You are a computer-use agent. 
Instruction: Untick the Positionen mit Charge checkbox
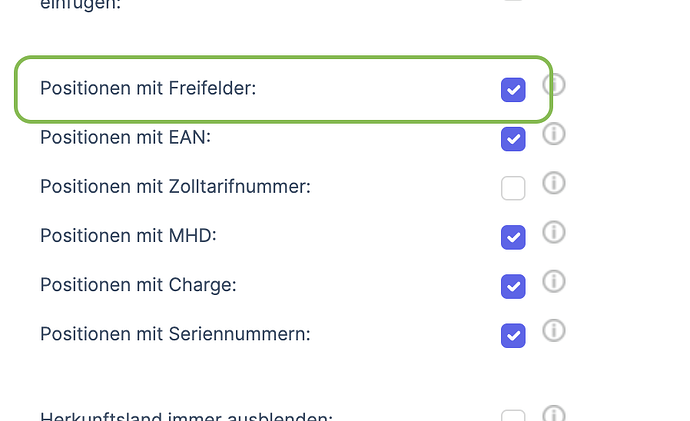click(x=513, y=287)
